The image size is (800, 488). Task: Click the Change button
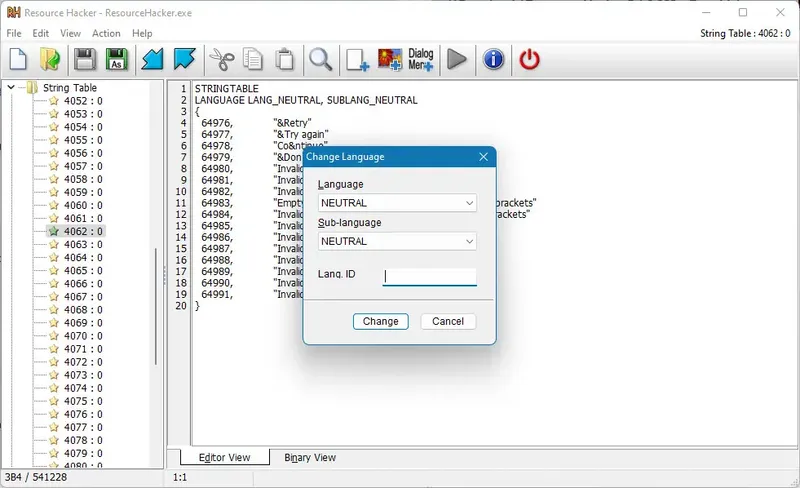[381, 321]
